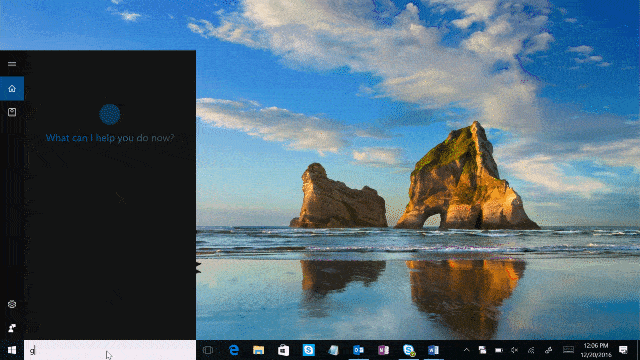
Task: Open OneNote from the taskbar
Action: (383, 350)
